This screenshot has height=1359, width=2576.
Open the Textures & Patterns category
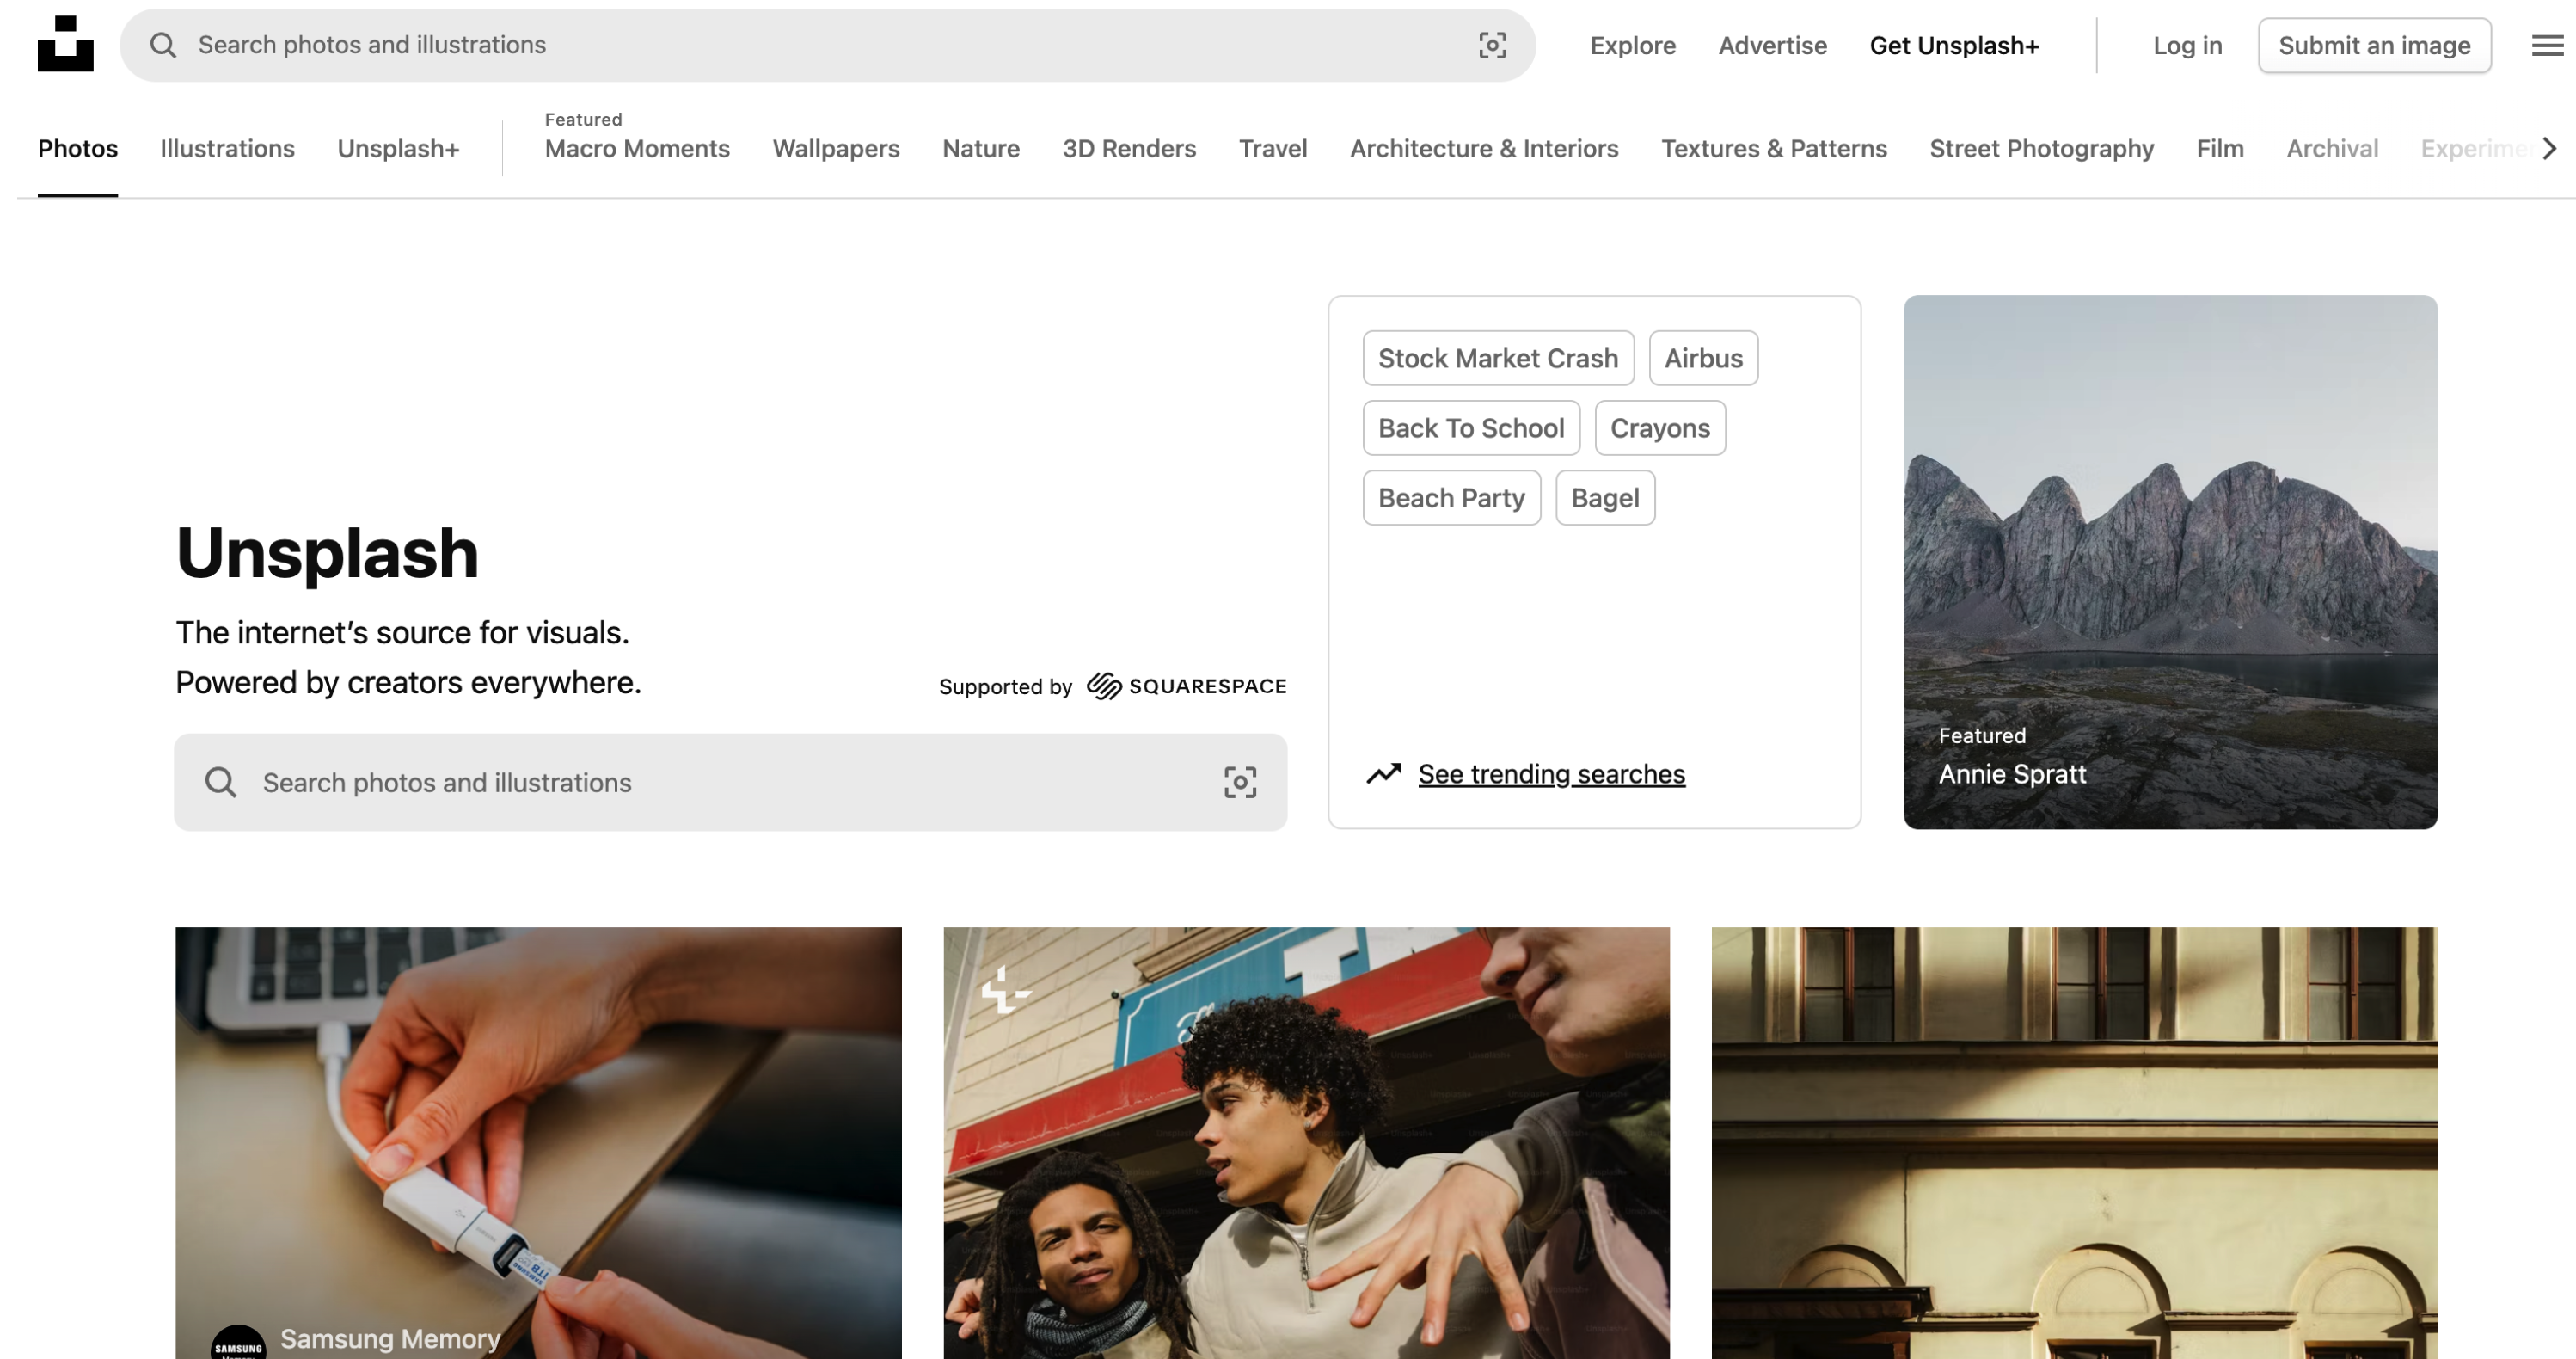click(1774, 148)
